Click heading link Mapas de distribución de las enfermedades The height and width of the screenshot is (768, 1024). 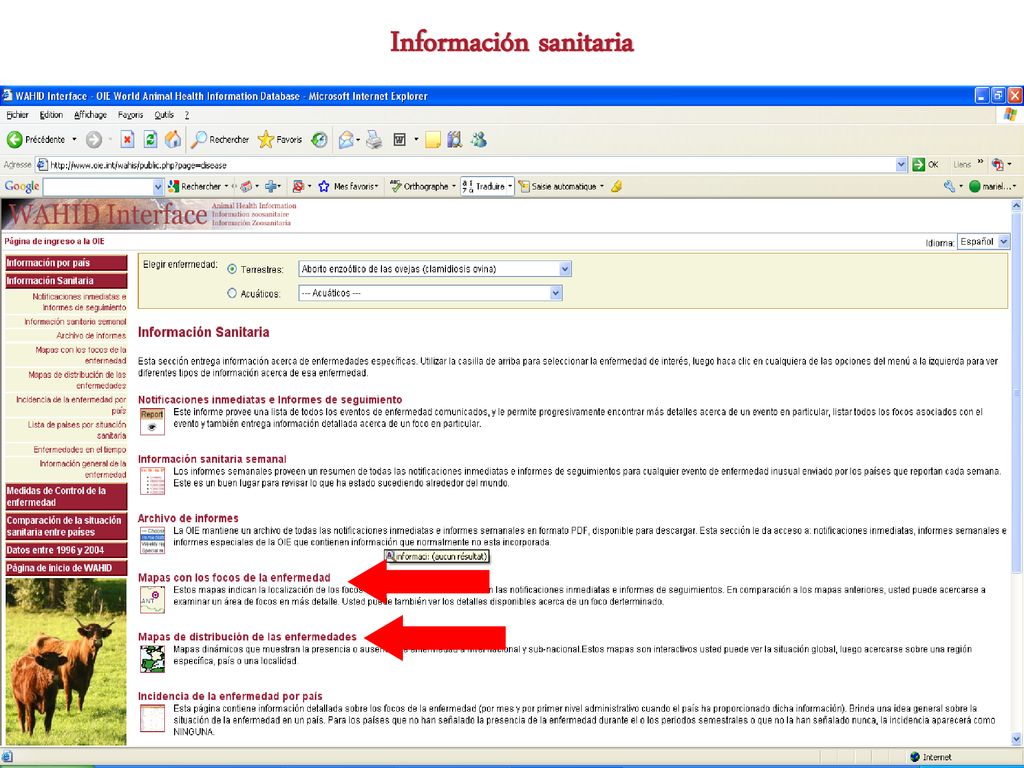click(x=247, y=637)
